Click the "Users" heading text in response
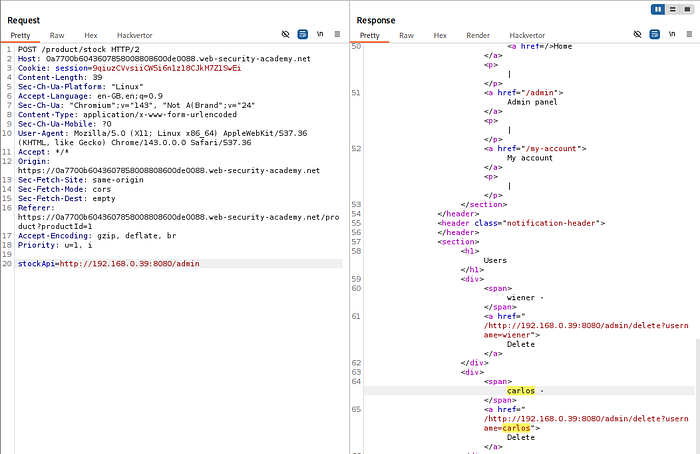Viewport: 700px width, 454px height. (x=495, y=260)
